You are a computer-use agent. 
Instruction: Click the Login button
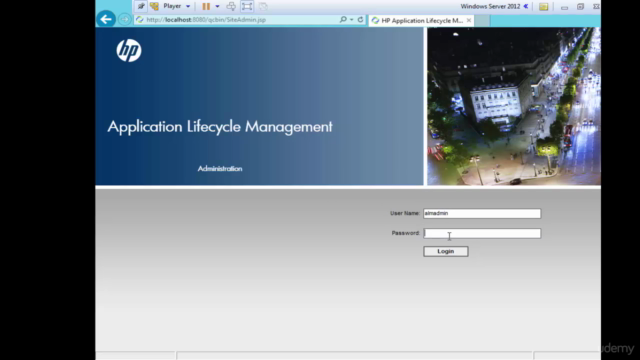point(446,251)
